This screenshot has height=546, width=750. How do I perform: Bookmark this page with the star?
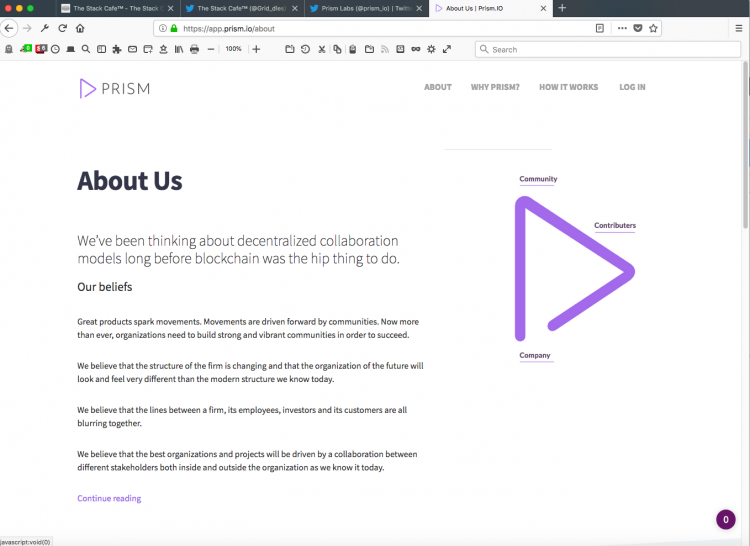coord(653,28)
